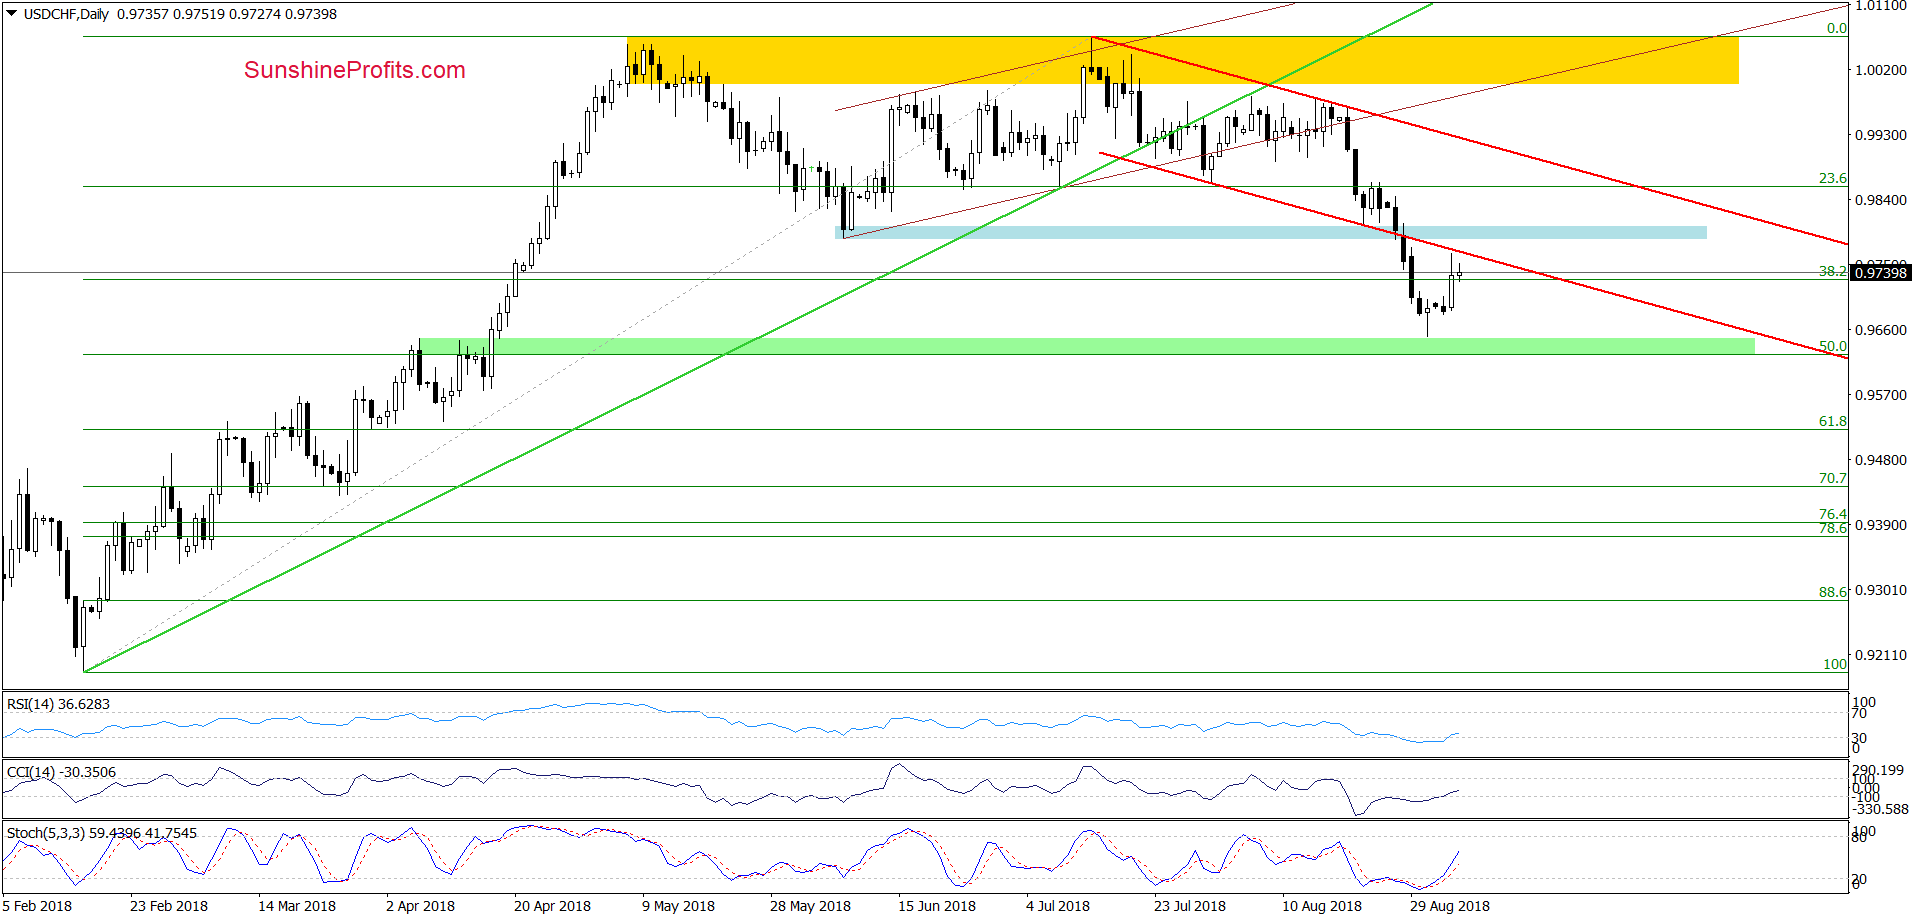Image resolution: width=1916 pixels, height=920 pixels.
Task: Select the 20 Apr 2018 date label
Action: (552, 906)
